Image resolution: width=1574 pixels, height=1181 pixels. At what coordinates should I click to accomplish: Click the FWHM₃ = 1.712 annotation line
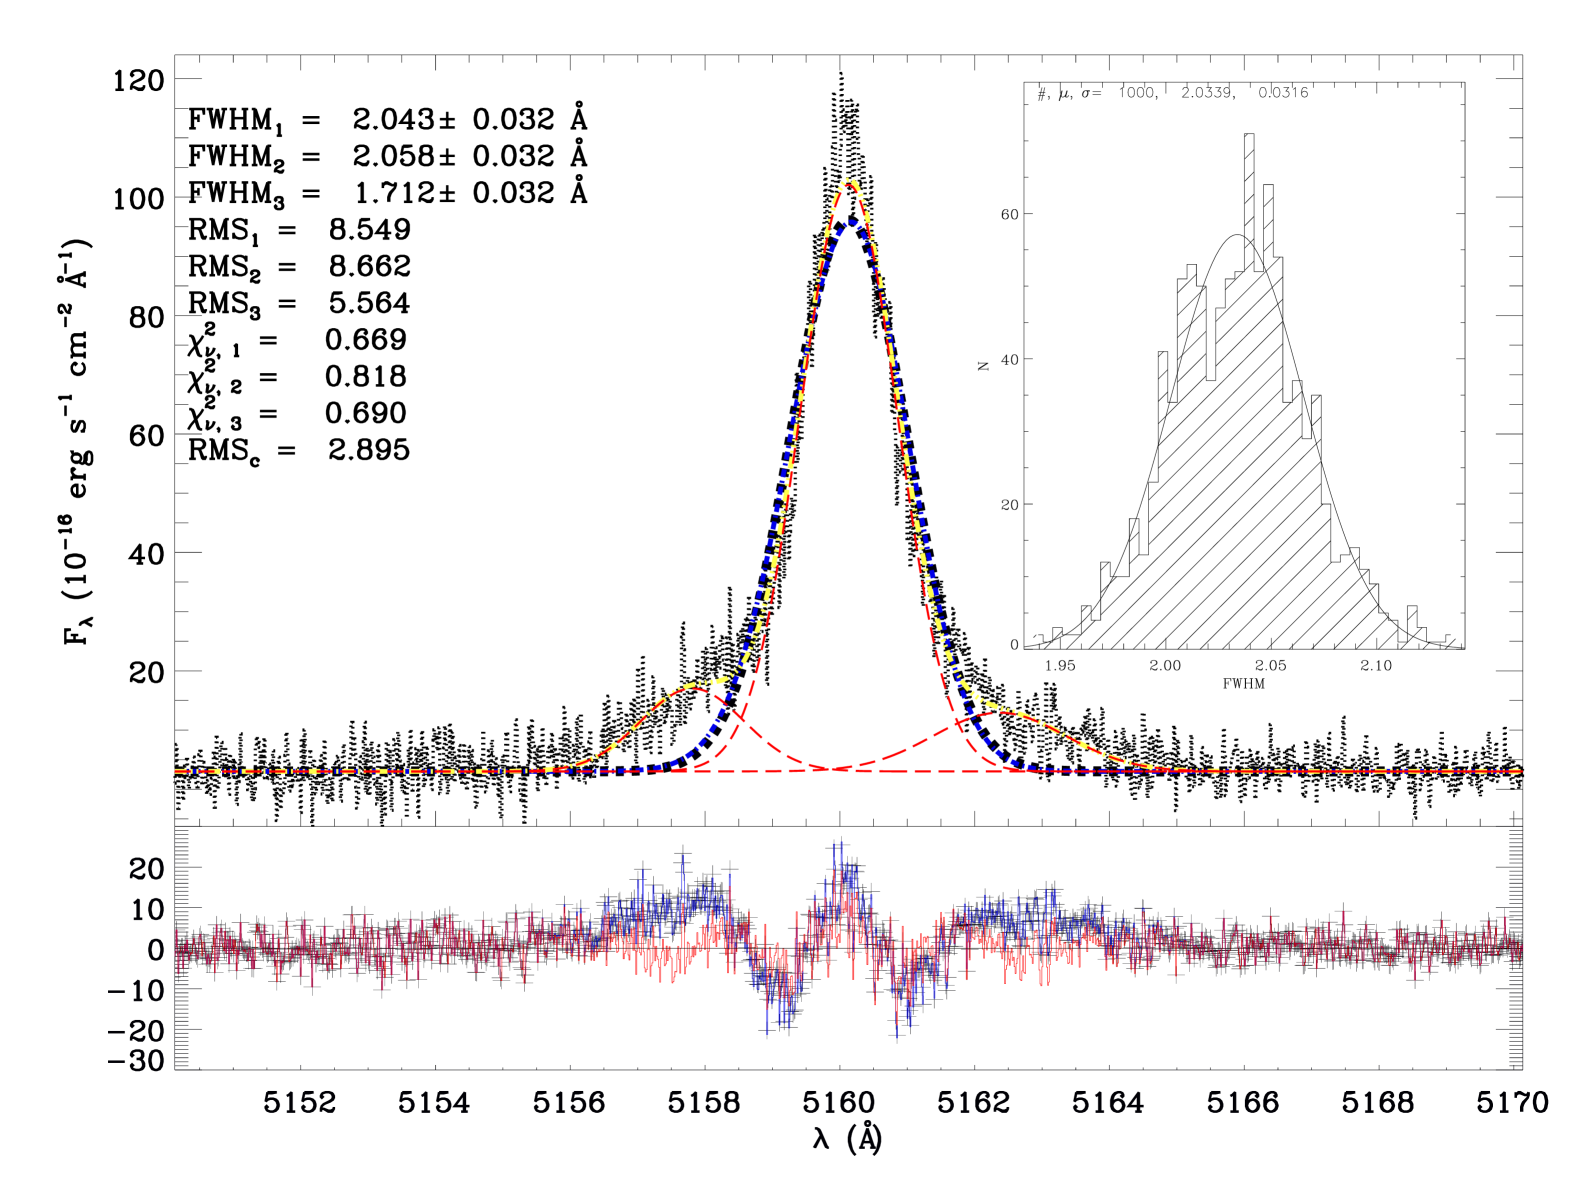[x=388, y=193]
